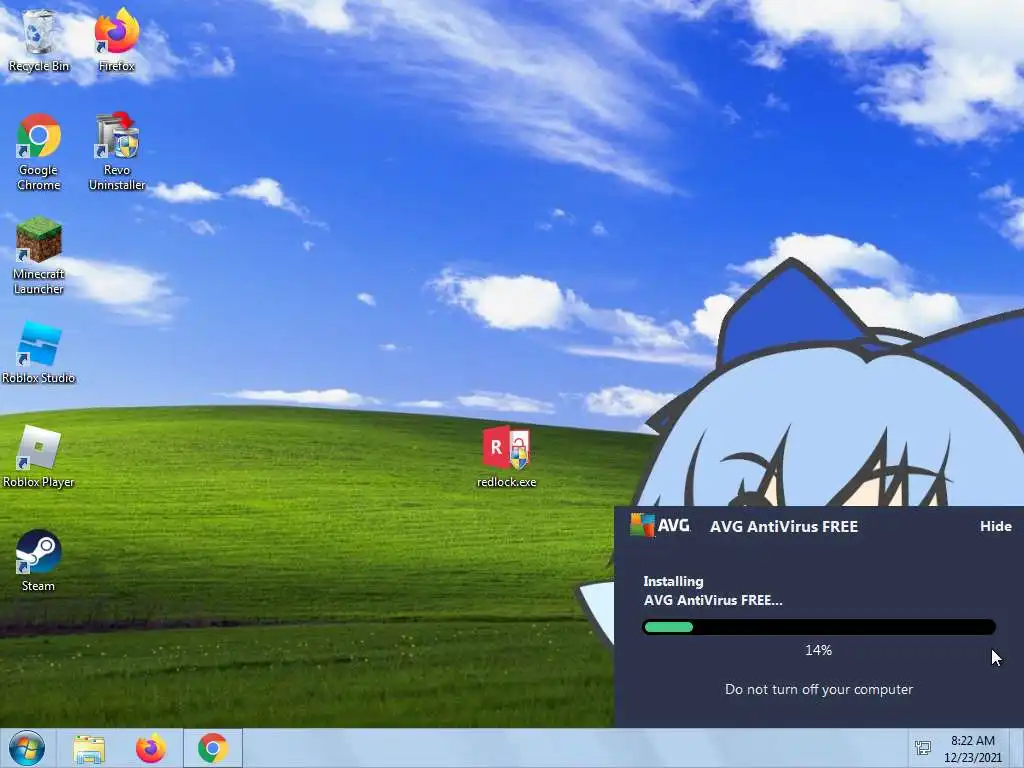The width and height of the screenshot is (1024, 768).
Task: Select the Firefox desktop shortcut
Action: click(x=116, y=40)
